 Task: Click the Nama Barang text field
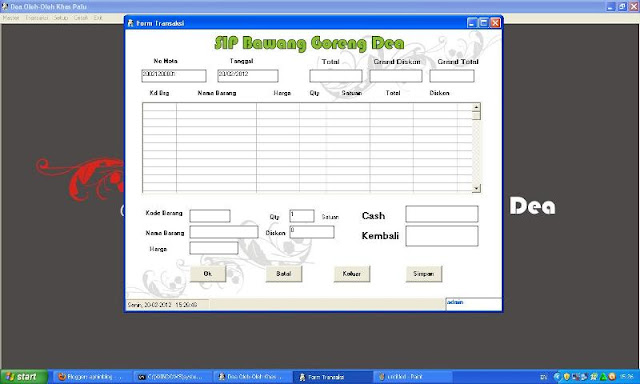click(x=224, y=232)
